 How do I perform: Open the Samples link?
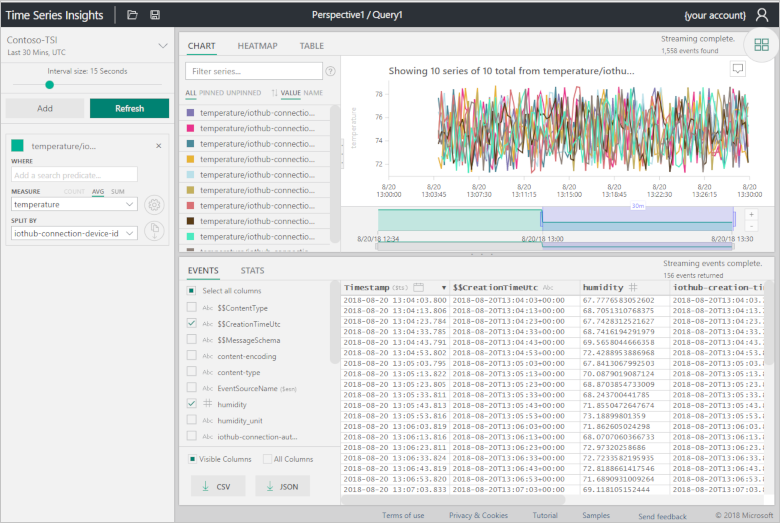click(x=595, y=516)
